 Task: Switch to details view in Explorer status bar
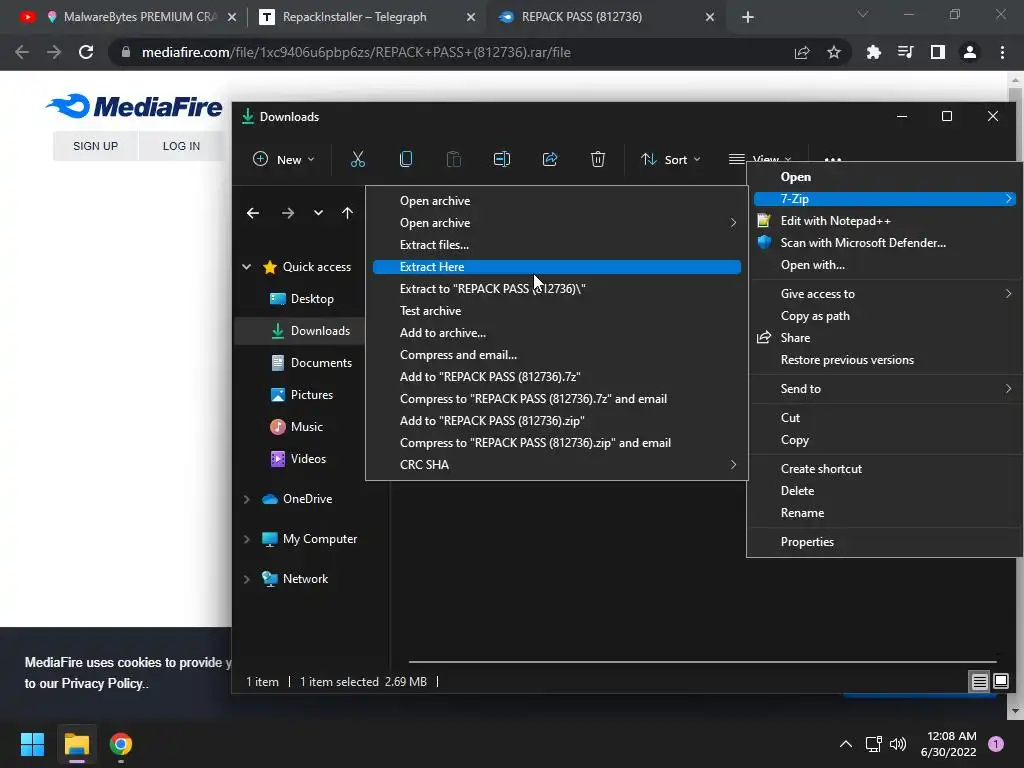[x=979, y=682]
